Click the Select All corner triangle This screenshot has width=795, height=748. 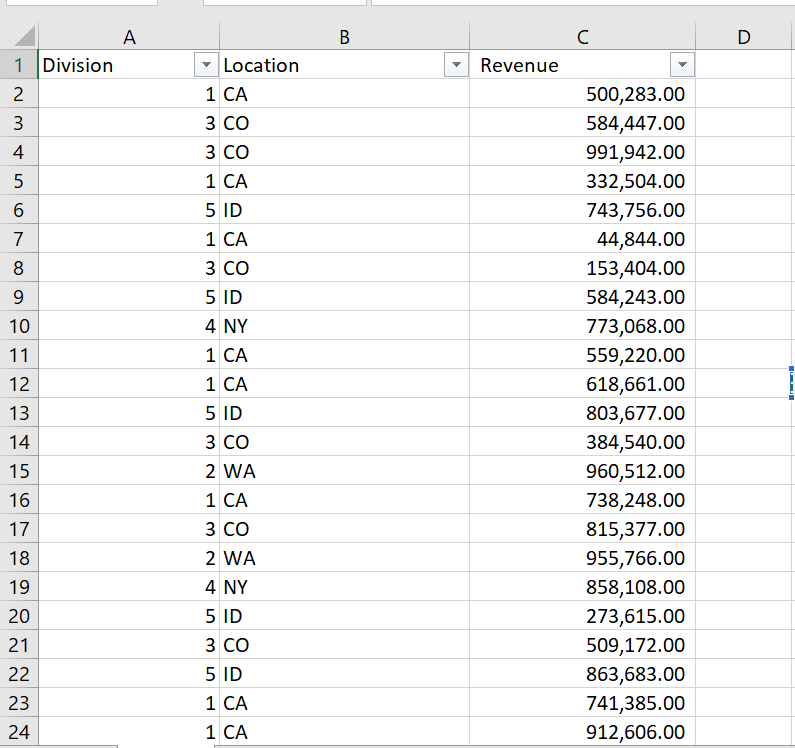(x=20, y=38)
